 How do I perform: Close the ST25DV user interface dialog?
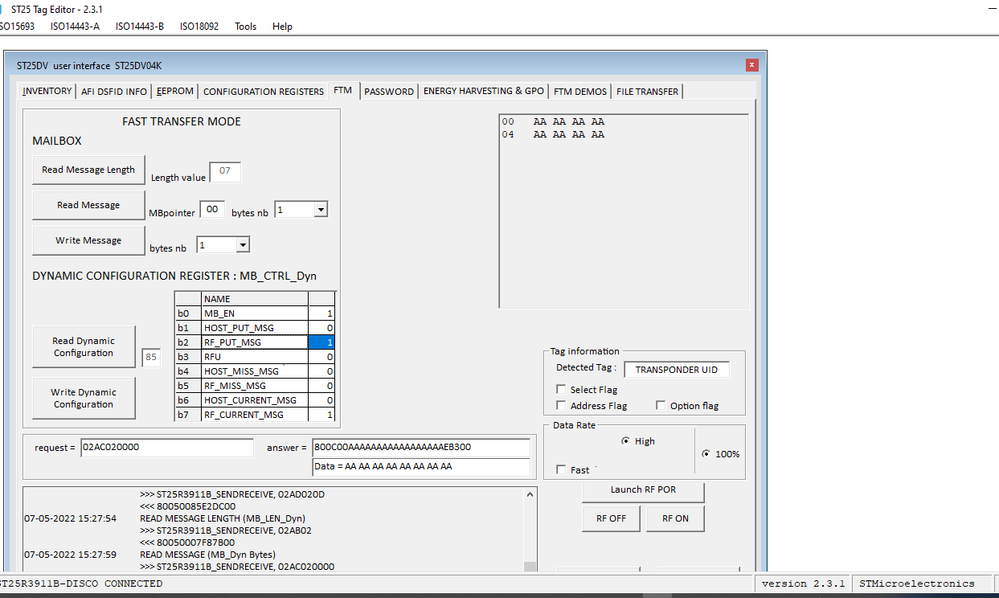click(x=752, y=65)
